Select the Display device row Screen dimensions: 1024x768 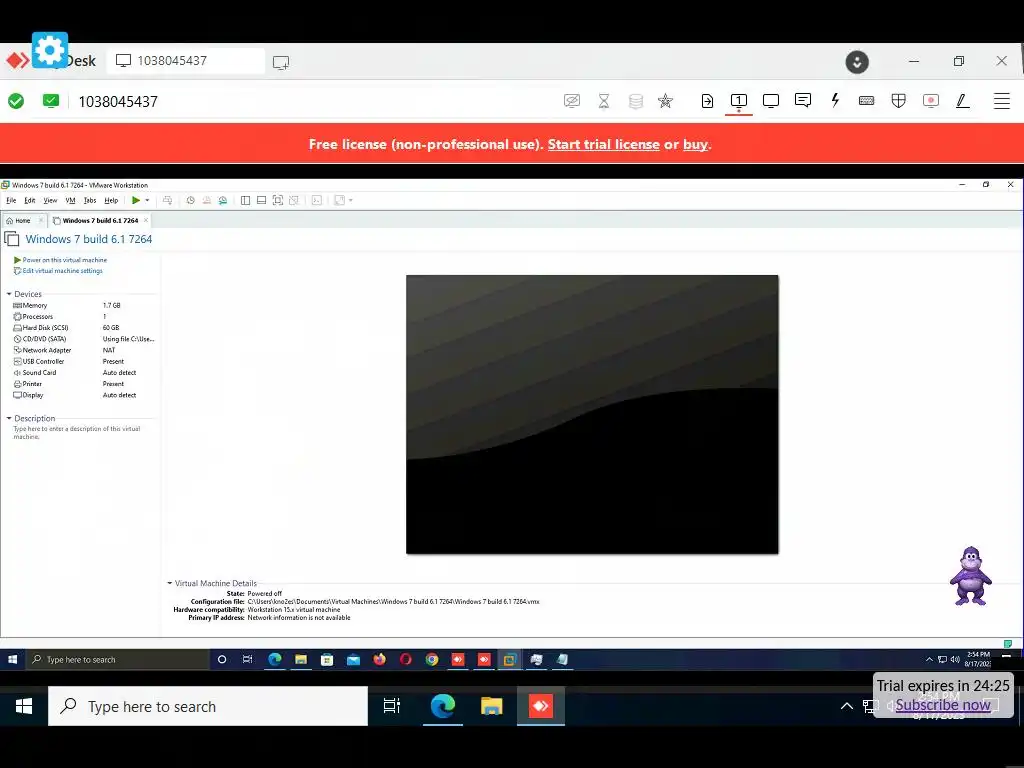point(84,395)
